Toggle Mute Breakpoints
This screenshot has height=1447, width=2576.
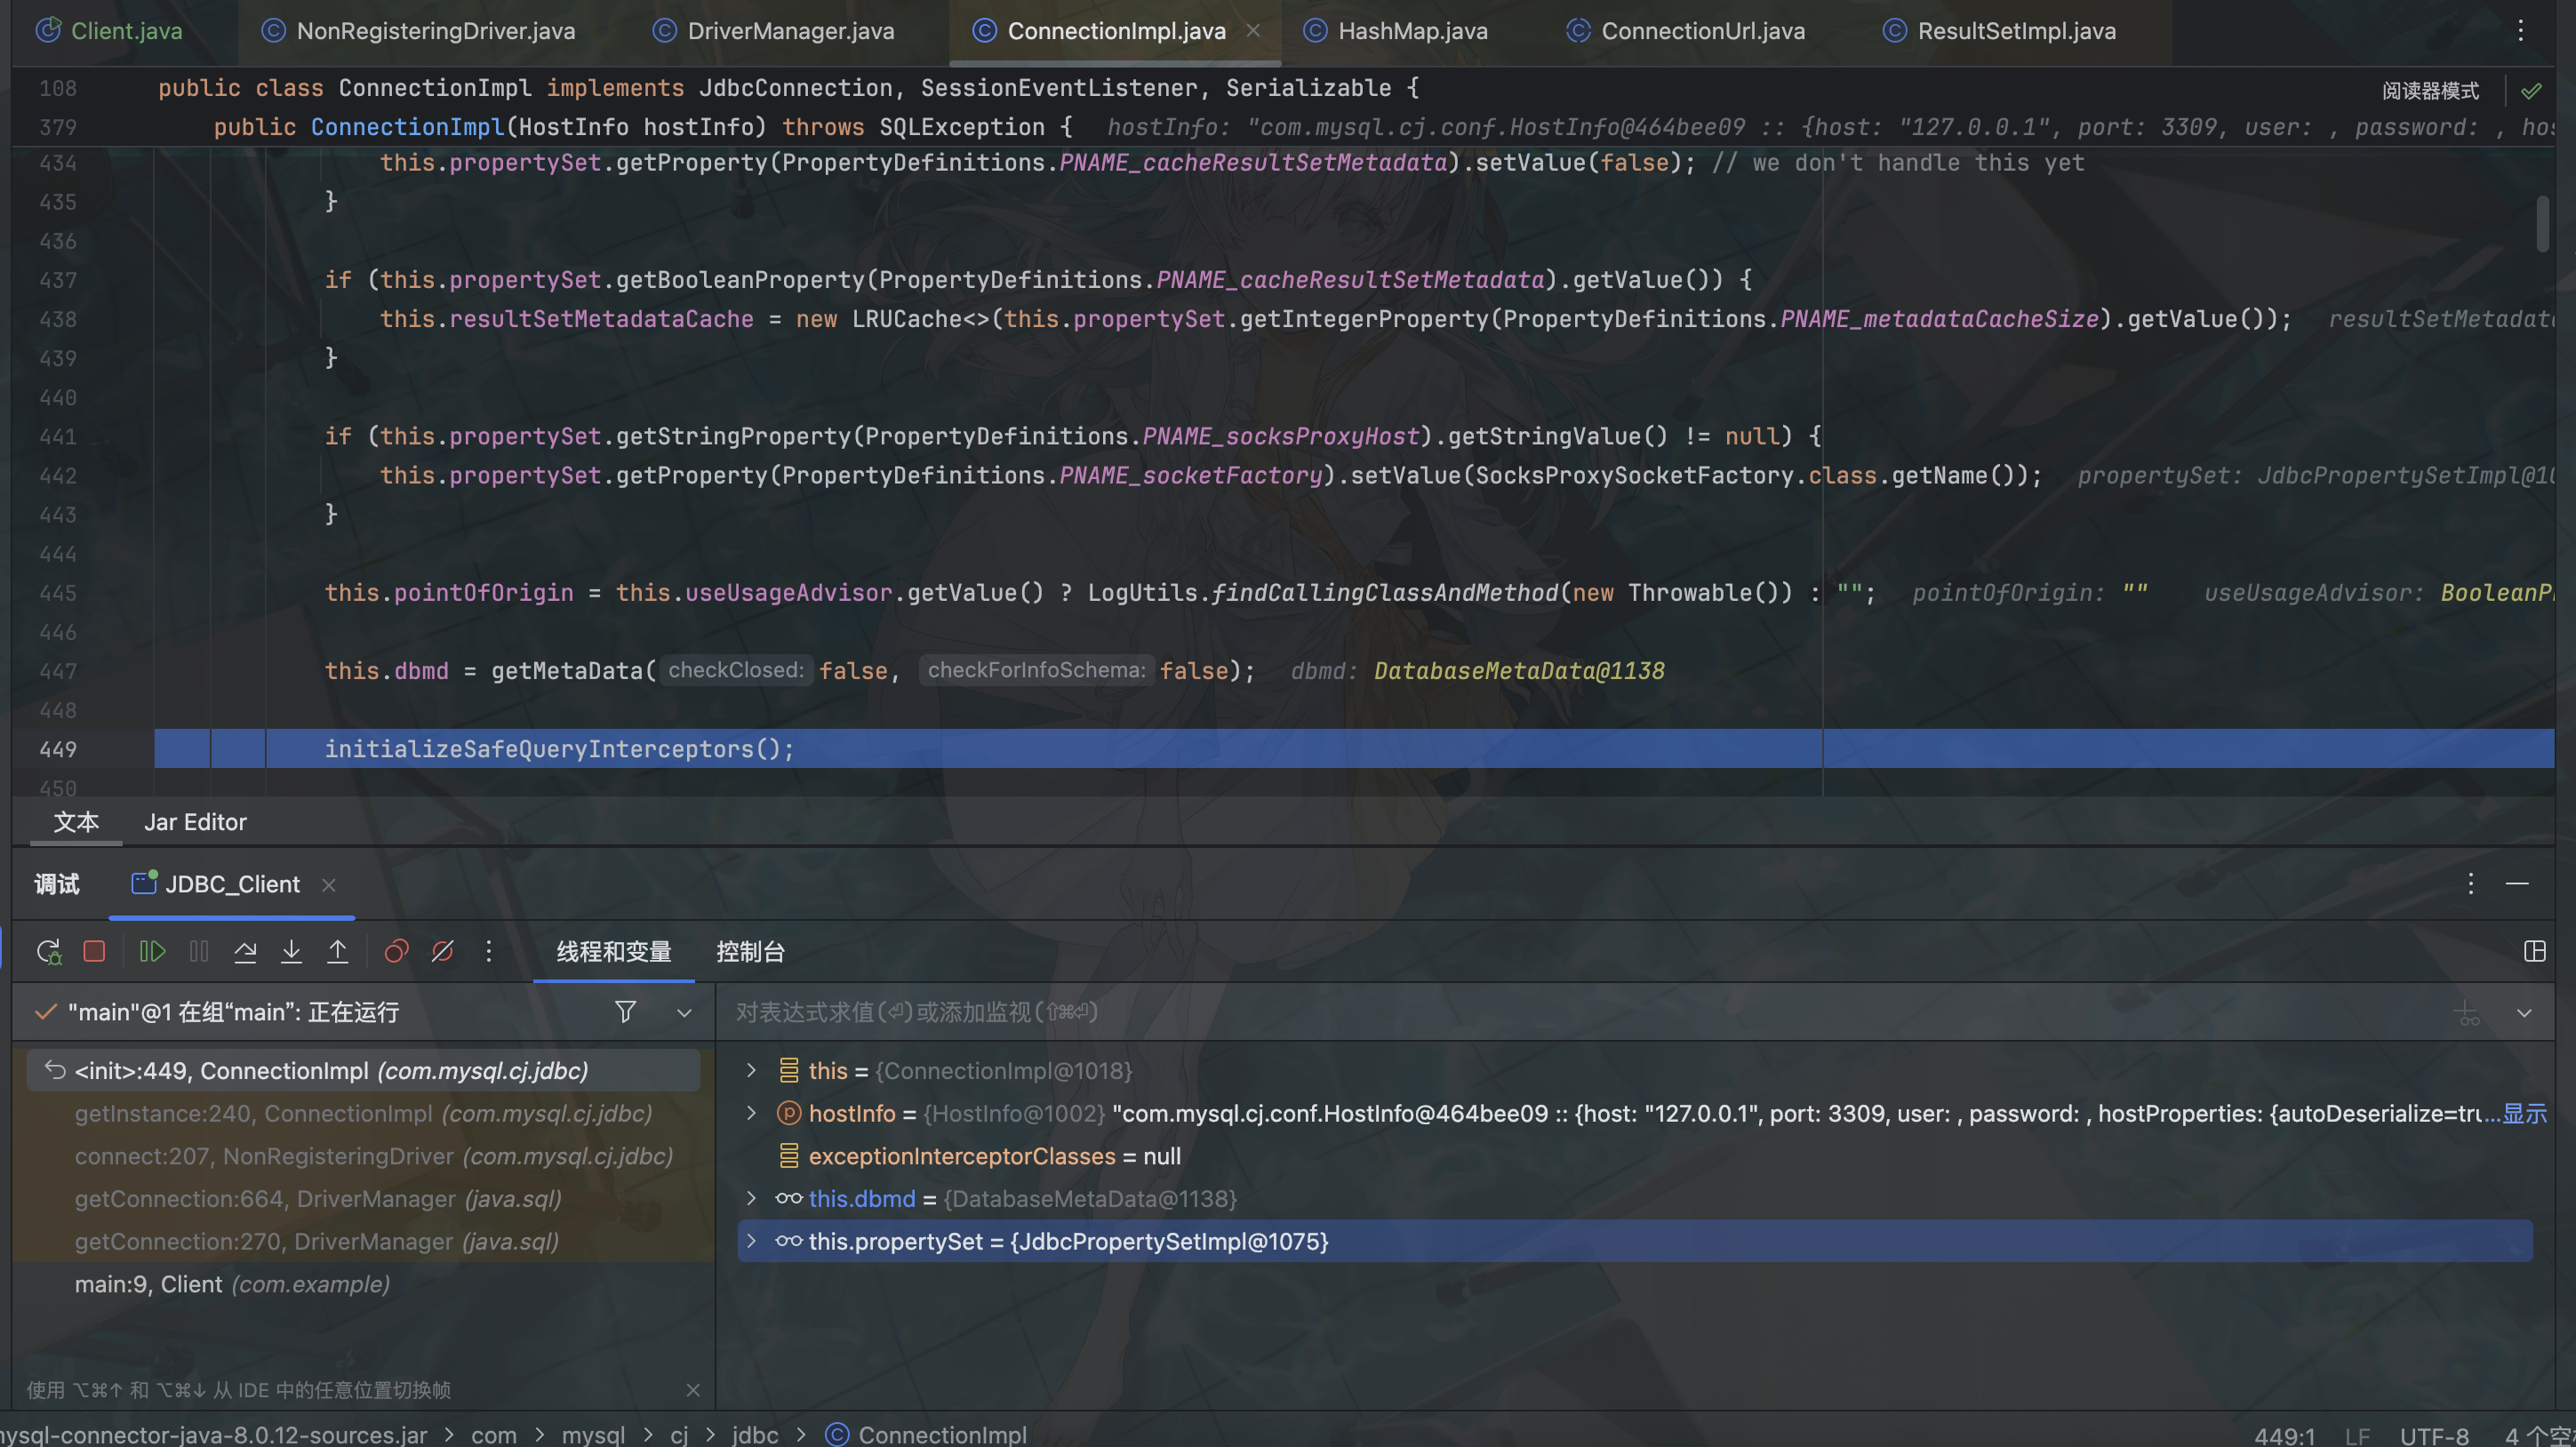pyautogui.click(x=442, y=951)
